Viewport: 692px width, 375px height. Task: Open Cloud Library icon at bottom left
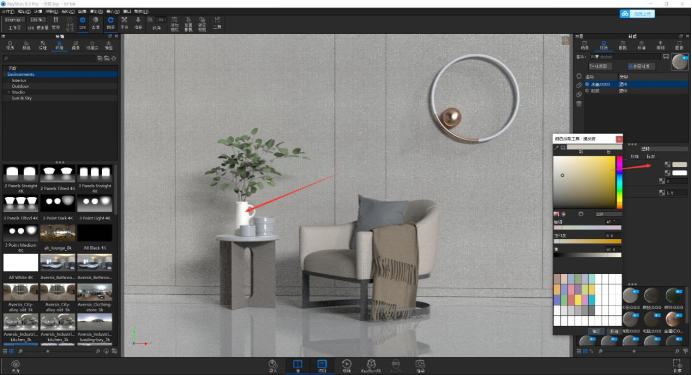tap(15, 365)
